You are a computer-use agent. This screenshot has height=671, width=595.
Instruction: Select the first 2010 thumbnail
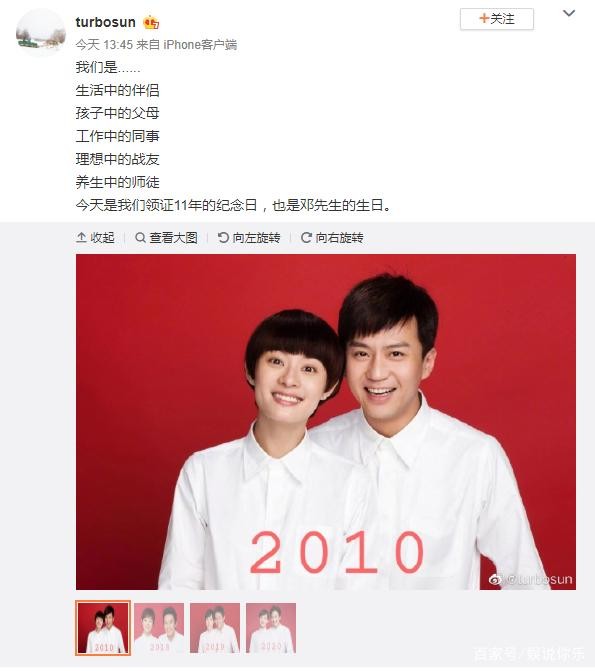click(x=103, y=628)
